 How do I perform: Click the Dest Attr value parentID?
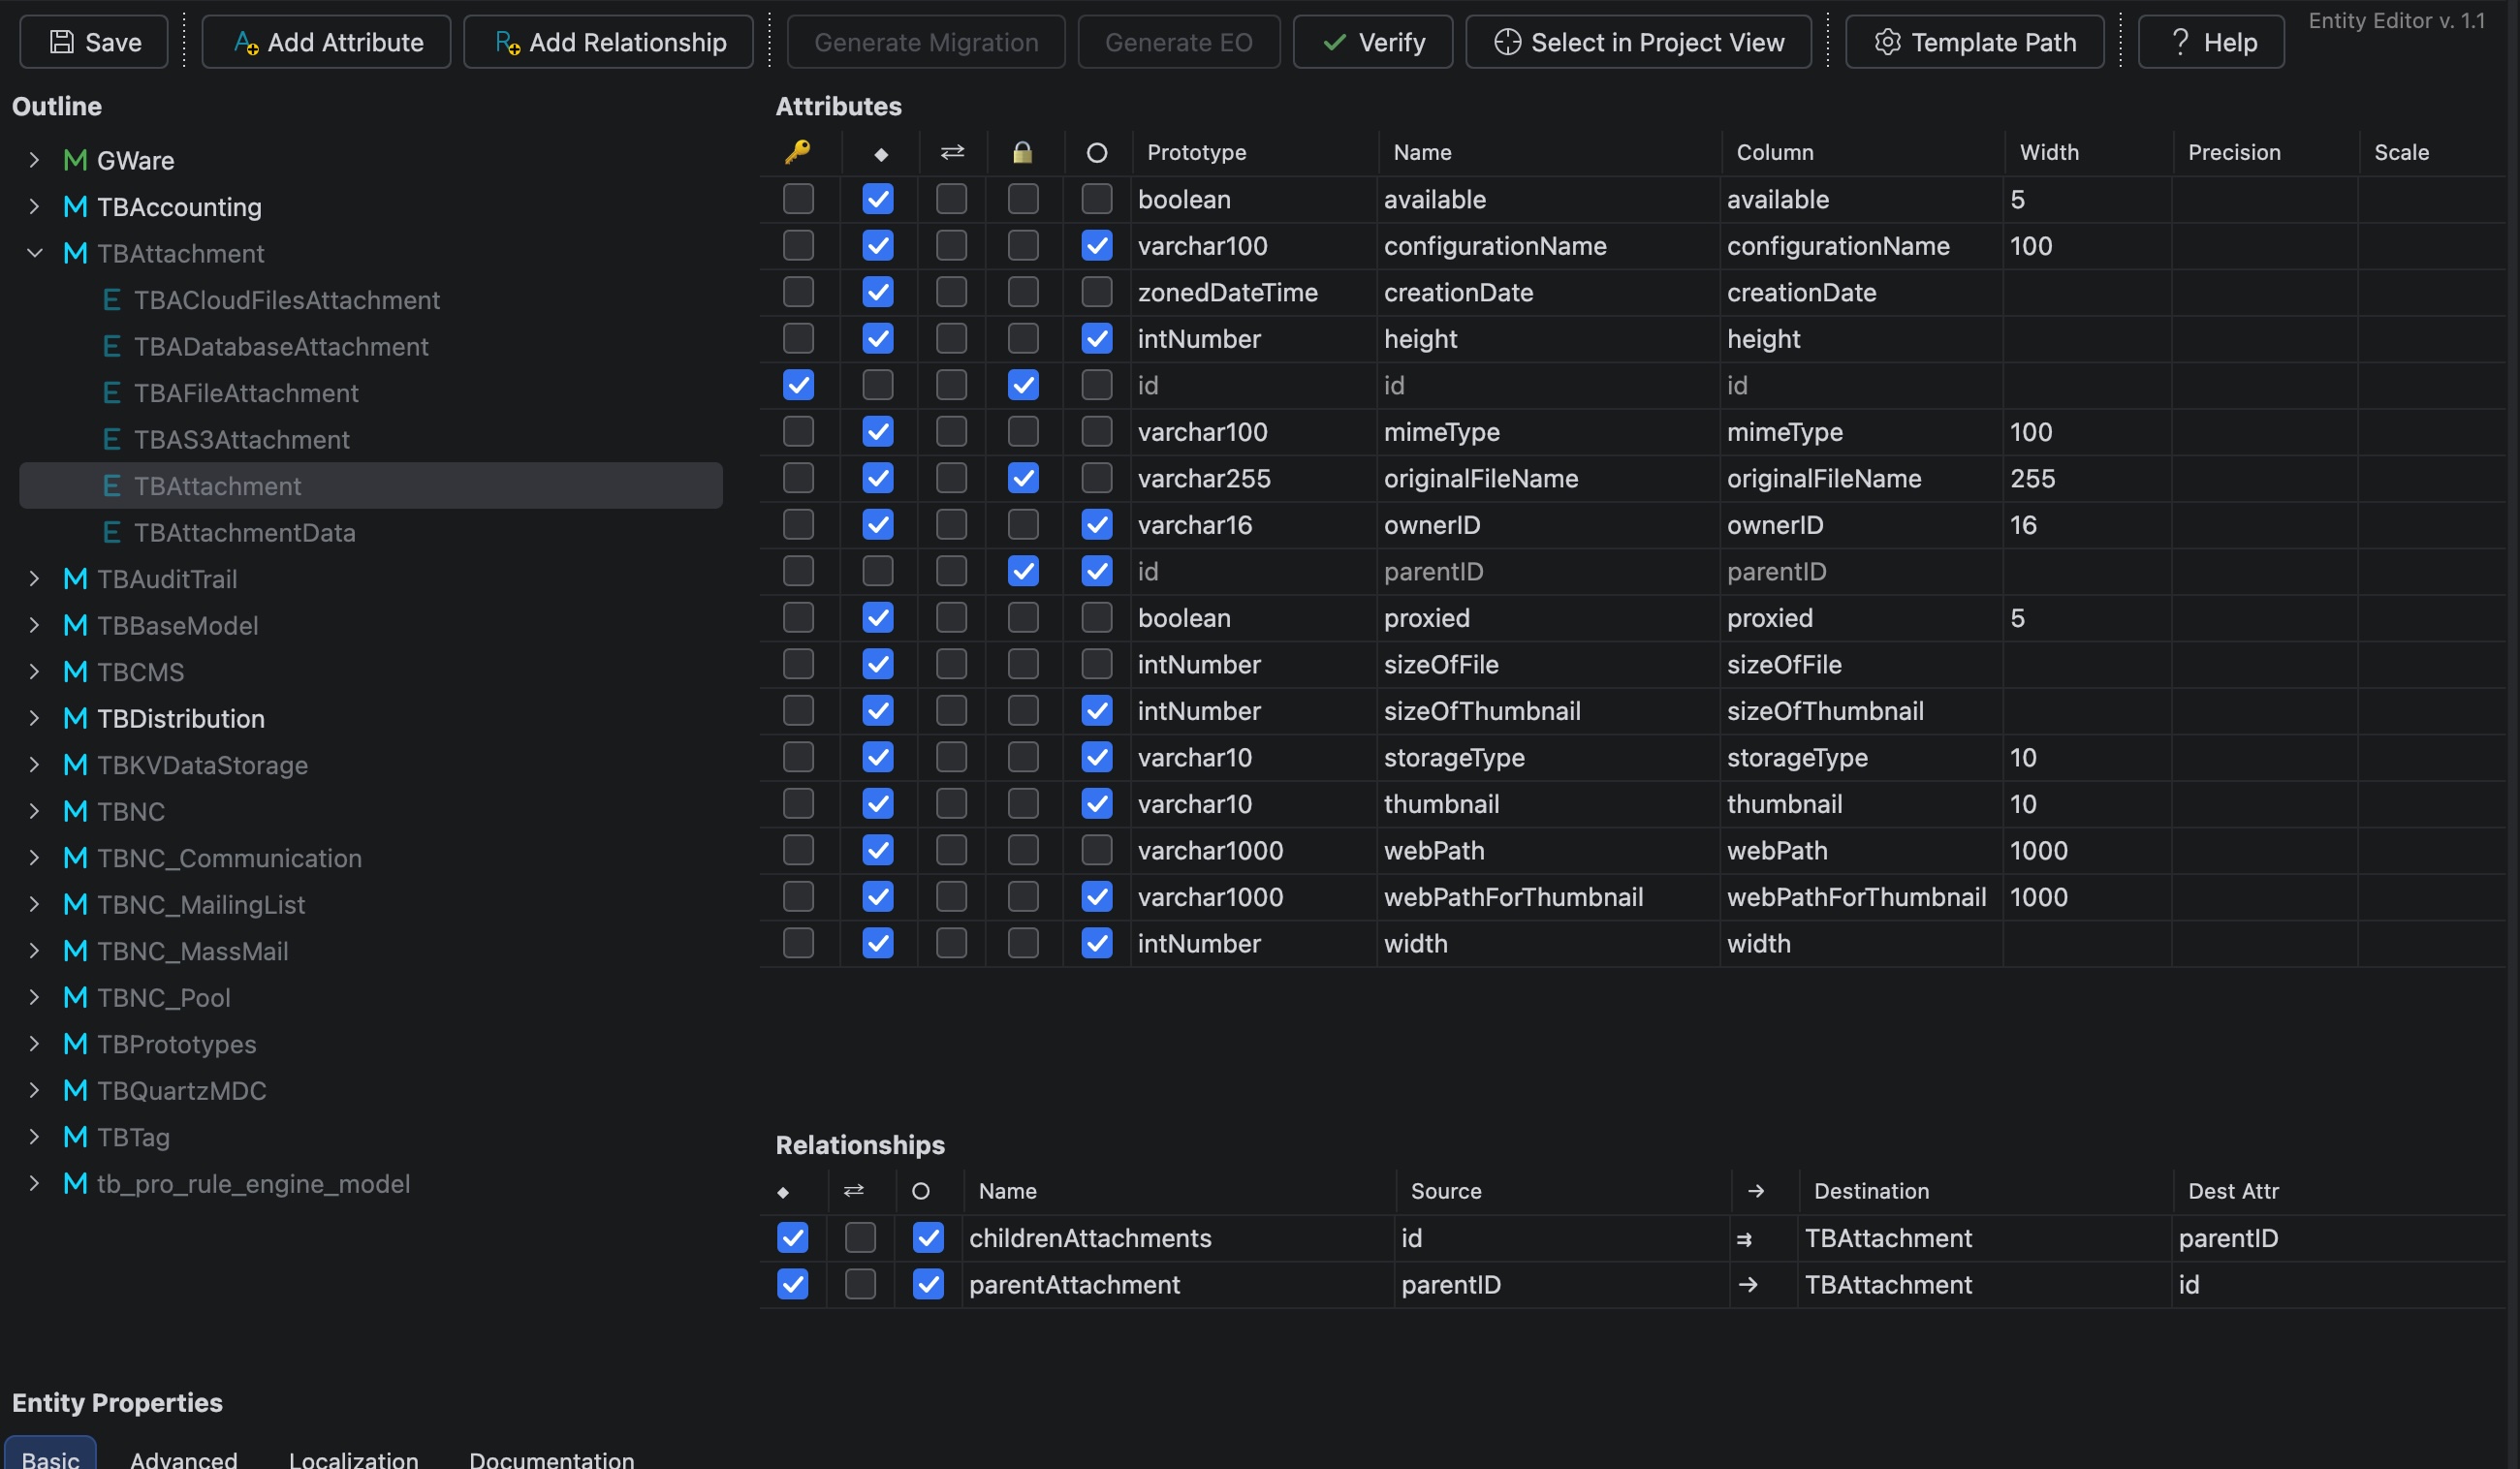pyautogui.click(x=2228, y=1238)
